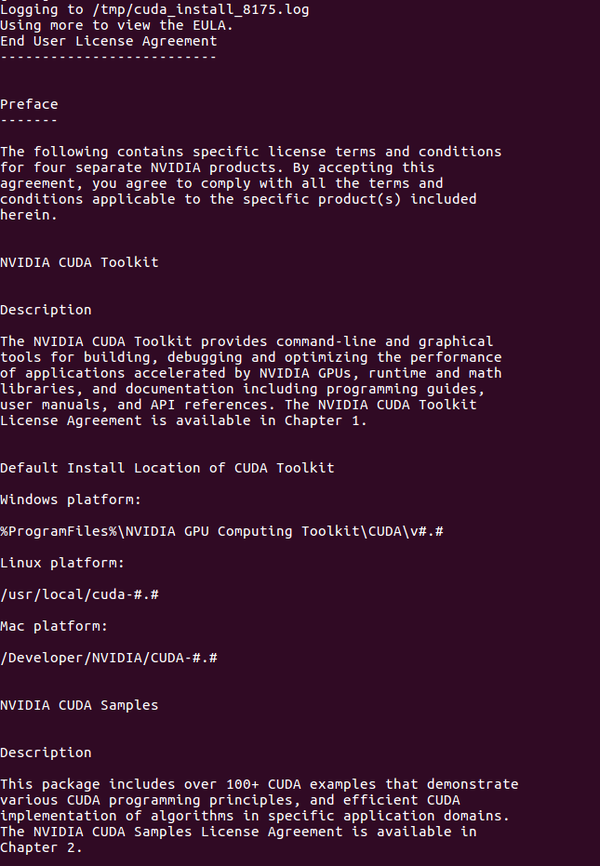Click the first "Description" heading under CUDA Toolkit
This screenshot has height=866, width=600.
click(46, 310)
